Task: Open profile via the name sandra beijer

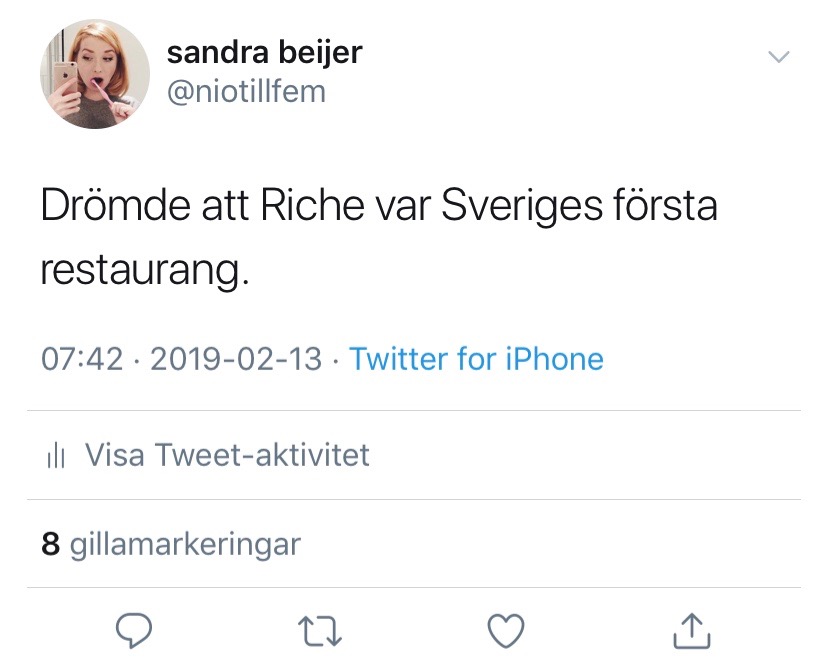Action: point(264,52)
